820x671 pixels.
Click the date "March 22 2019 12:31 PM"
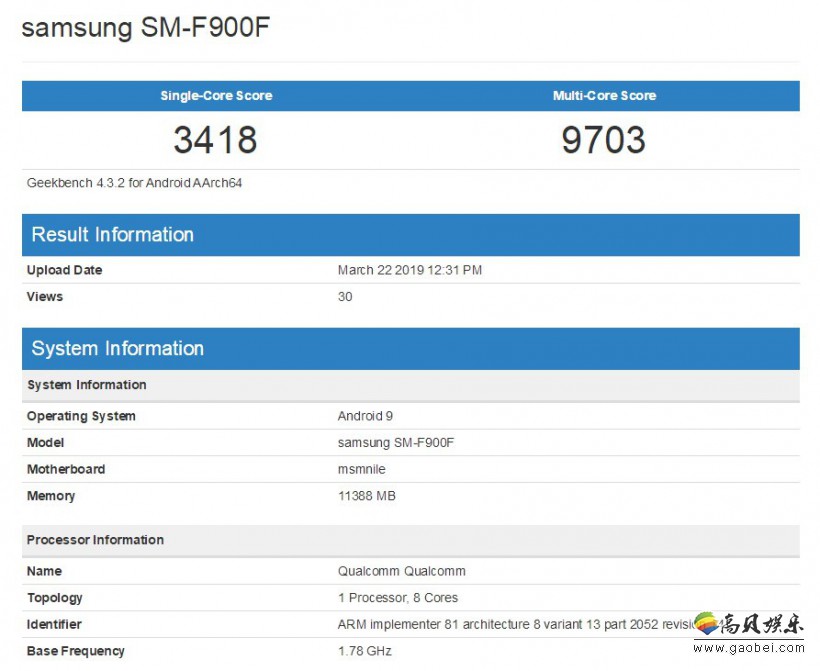(410, 270)
